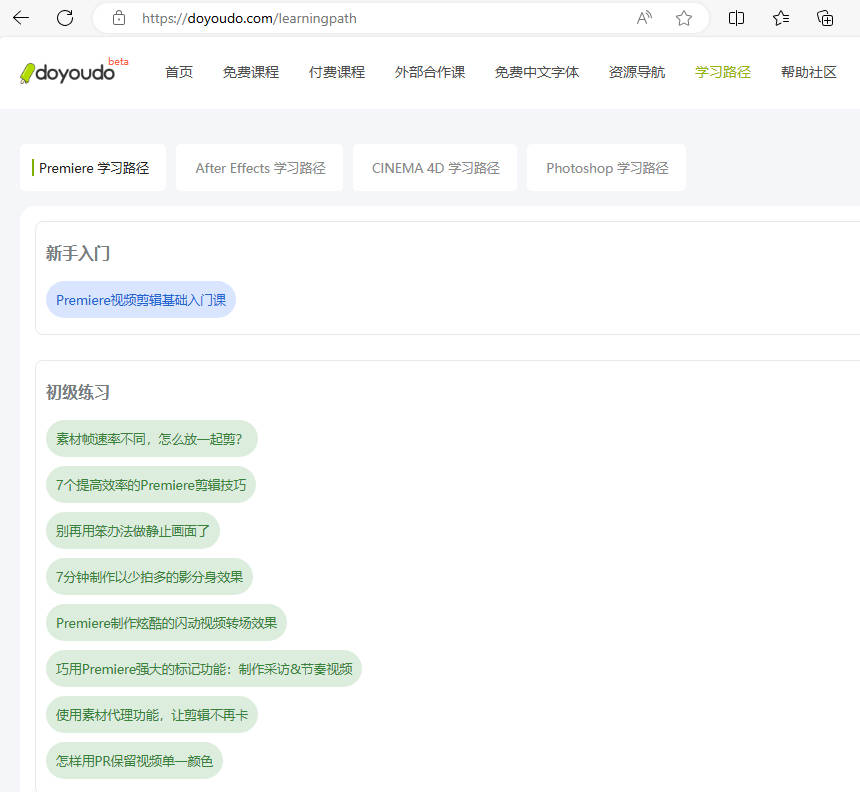Open Premiere视频剪辑基础入门课 course

pos(141,299)
